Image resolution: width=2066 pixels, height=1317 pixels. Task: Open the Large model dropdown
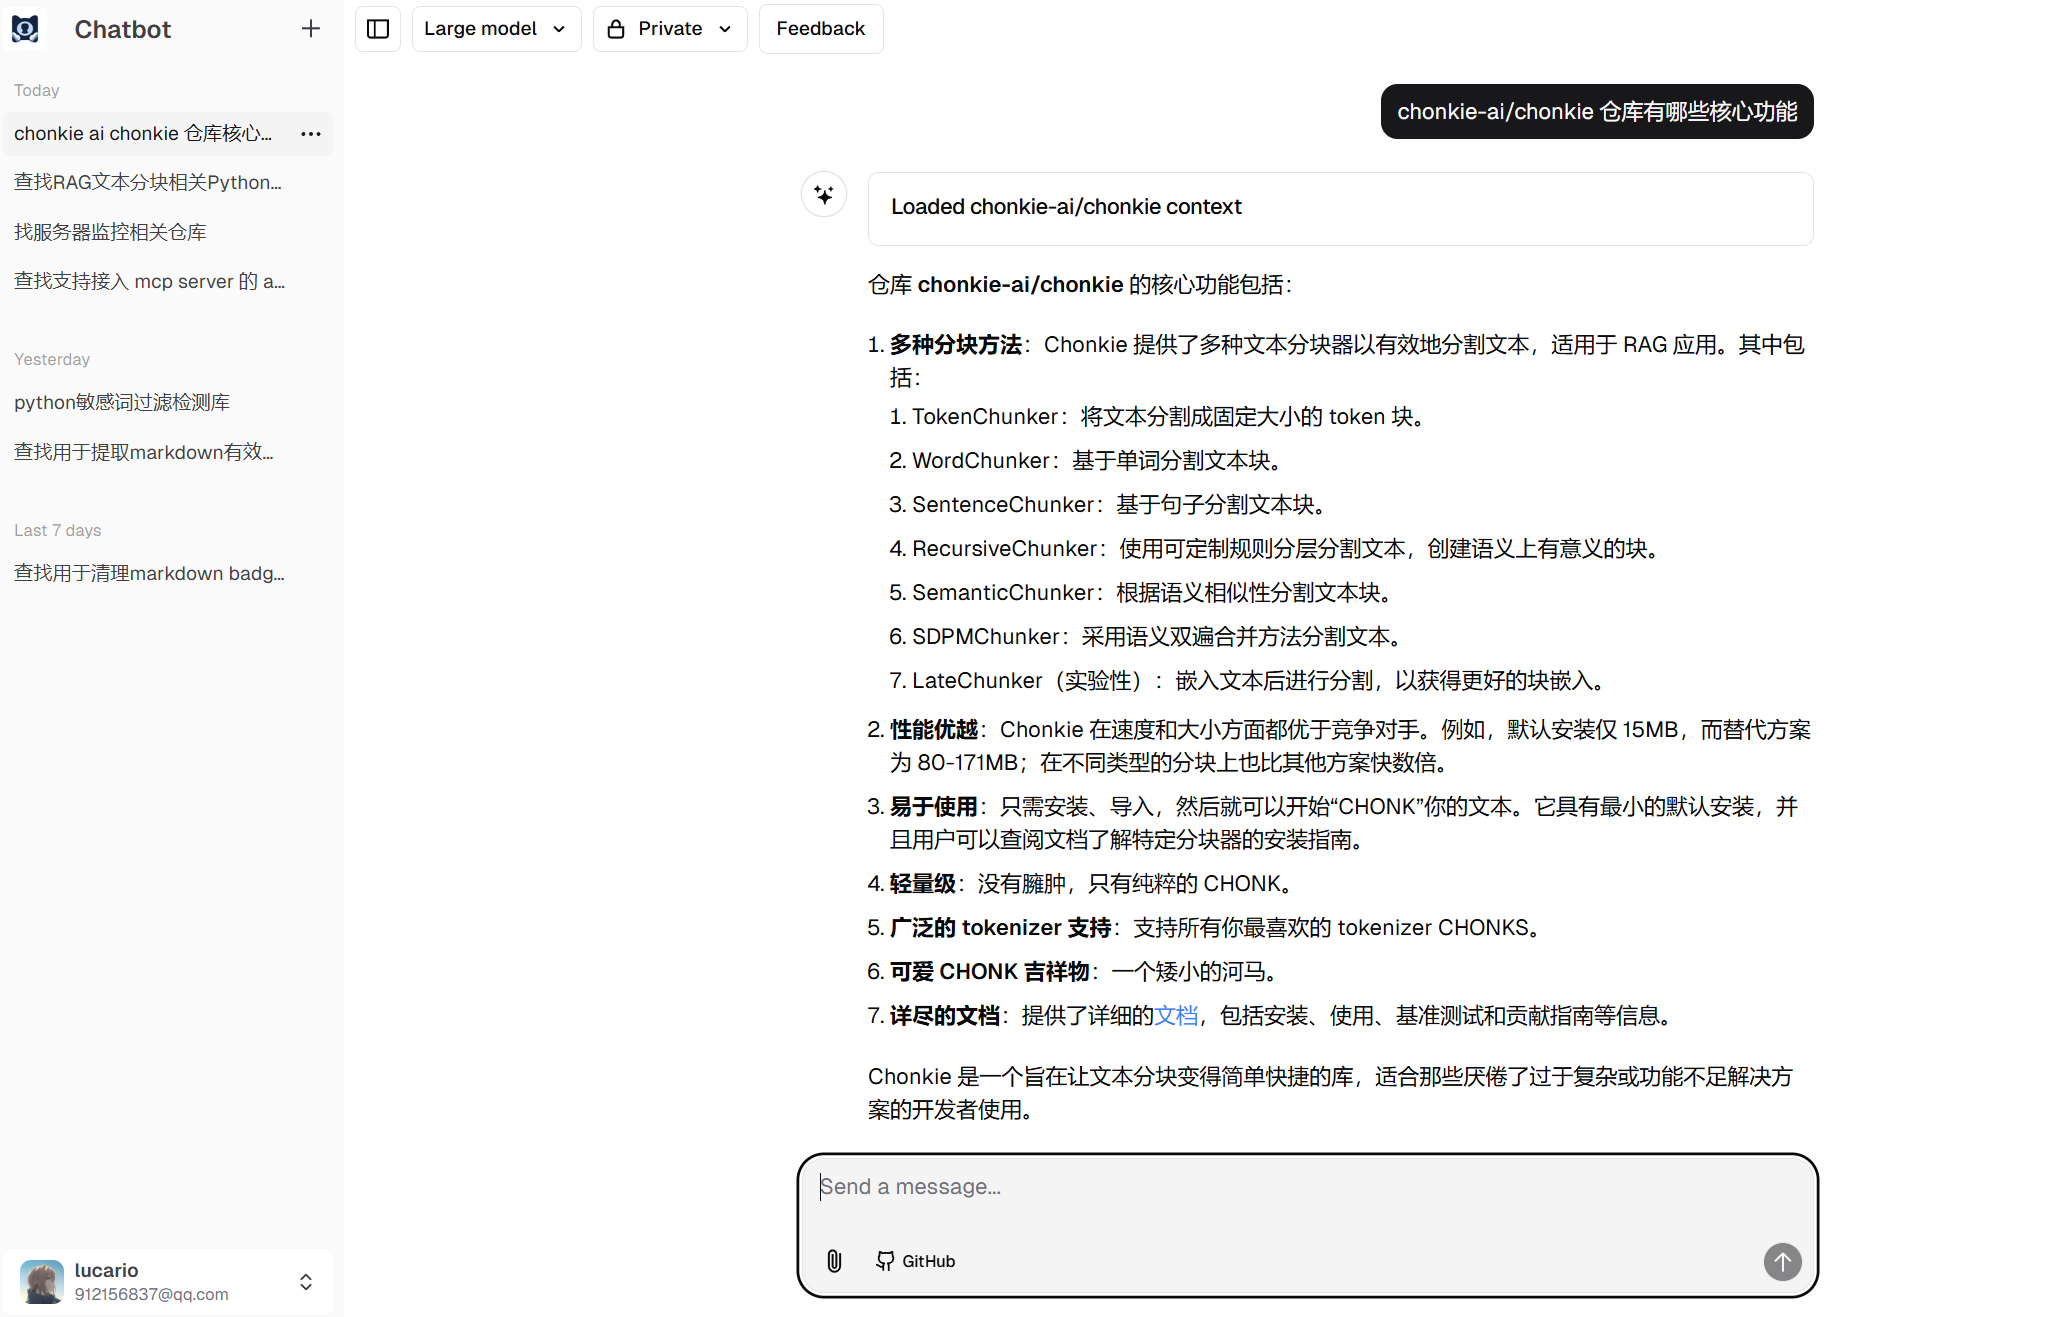pos(496,29)
